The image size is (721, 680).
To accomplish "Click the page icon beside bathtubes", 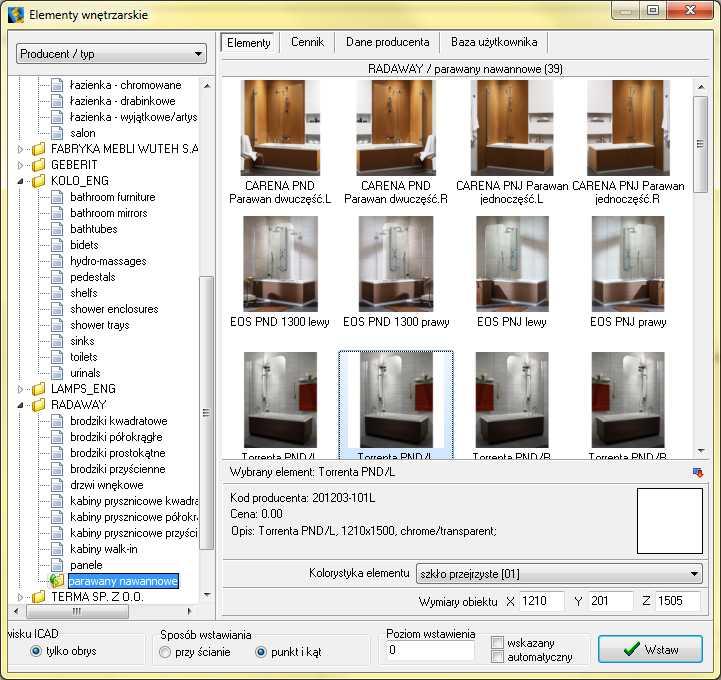I will tap(57, 229).
